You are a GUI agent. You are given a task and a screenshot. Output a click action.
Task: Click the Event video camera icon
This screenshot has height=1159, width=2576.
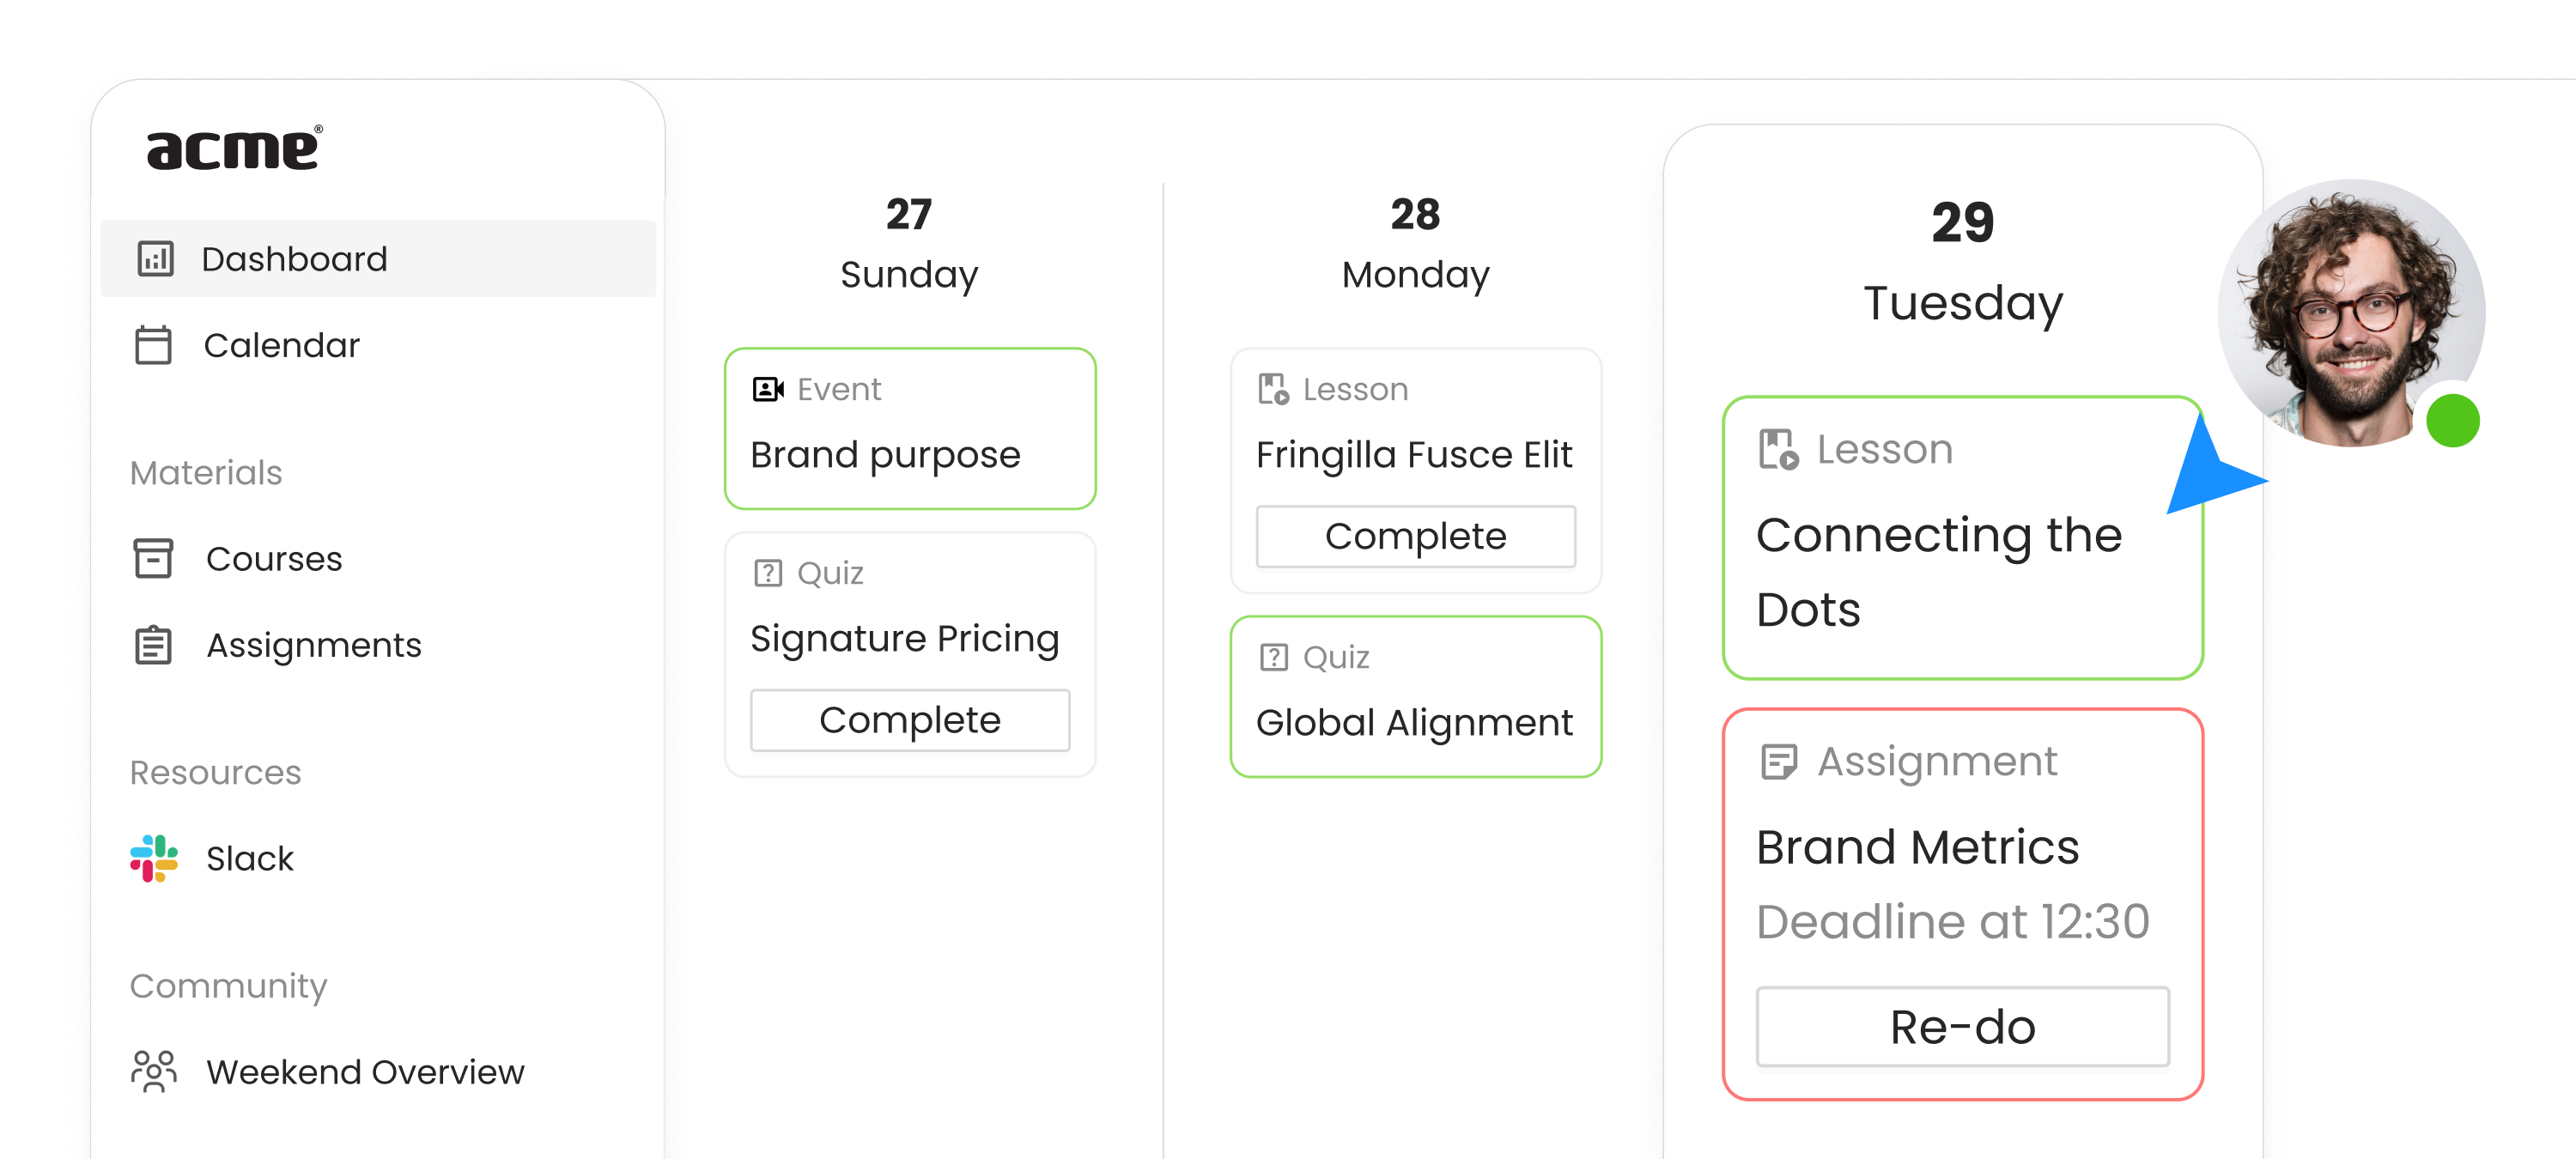pyautogui.click(x=768, y=389)
